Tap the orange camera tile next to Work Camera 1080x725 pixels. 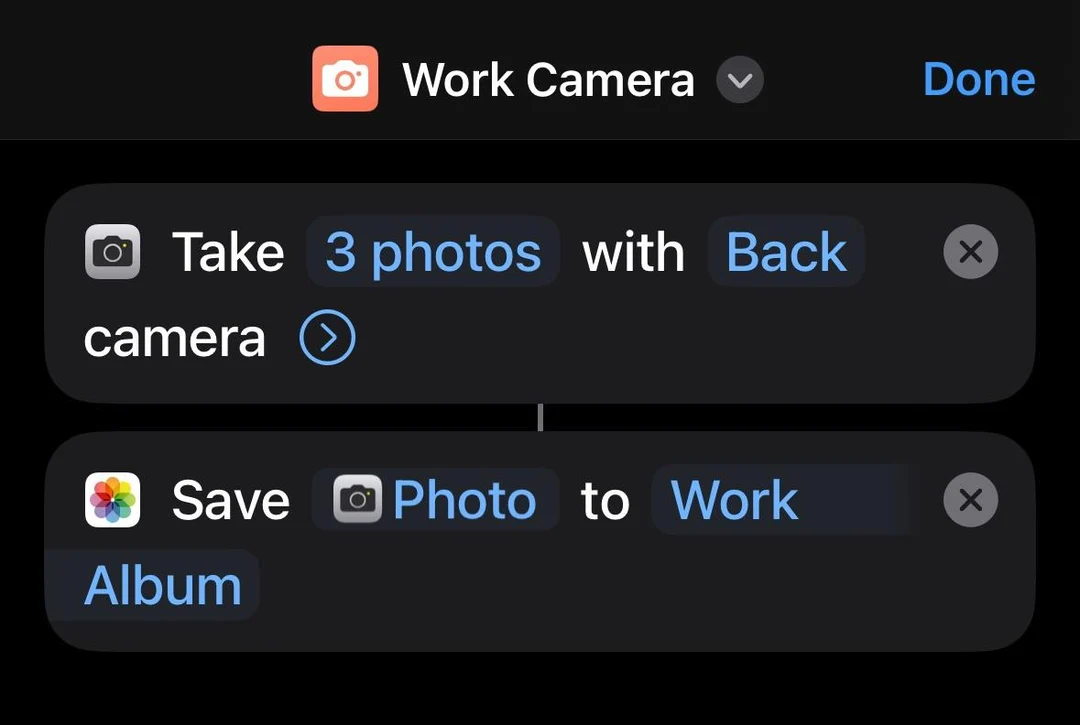point(345,78)
